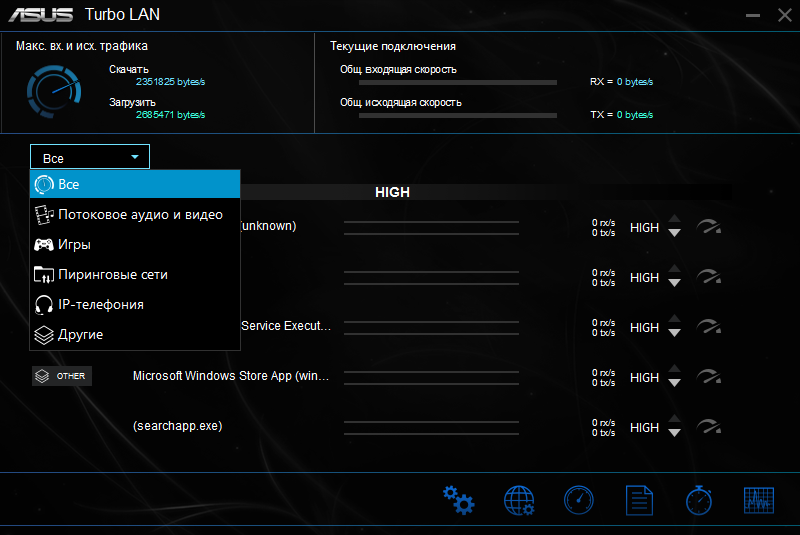Select Пиринговые сети category filter

click(x=135, y=274)
